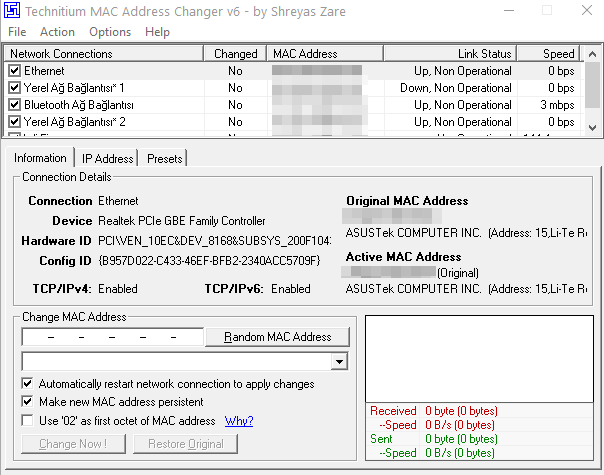
Task: Sort by the MAC Address column header
Action: (x=304, y=53)
